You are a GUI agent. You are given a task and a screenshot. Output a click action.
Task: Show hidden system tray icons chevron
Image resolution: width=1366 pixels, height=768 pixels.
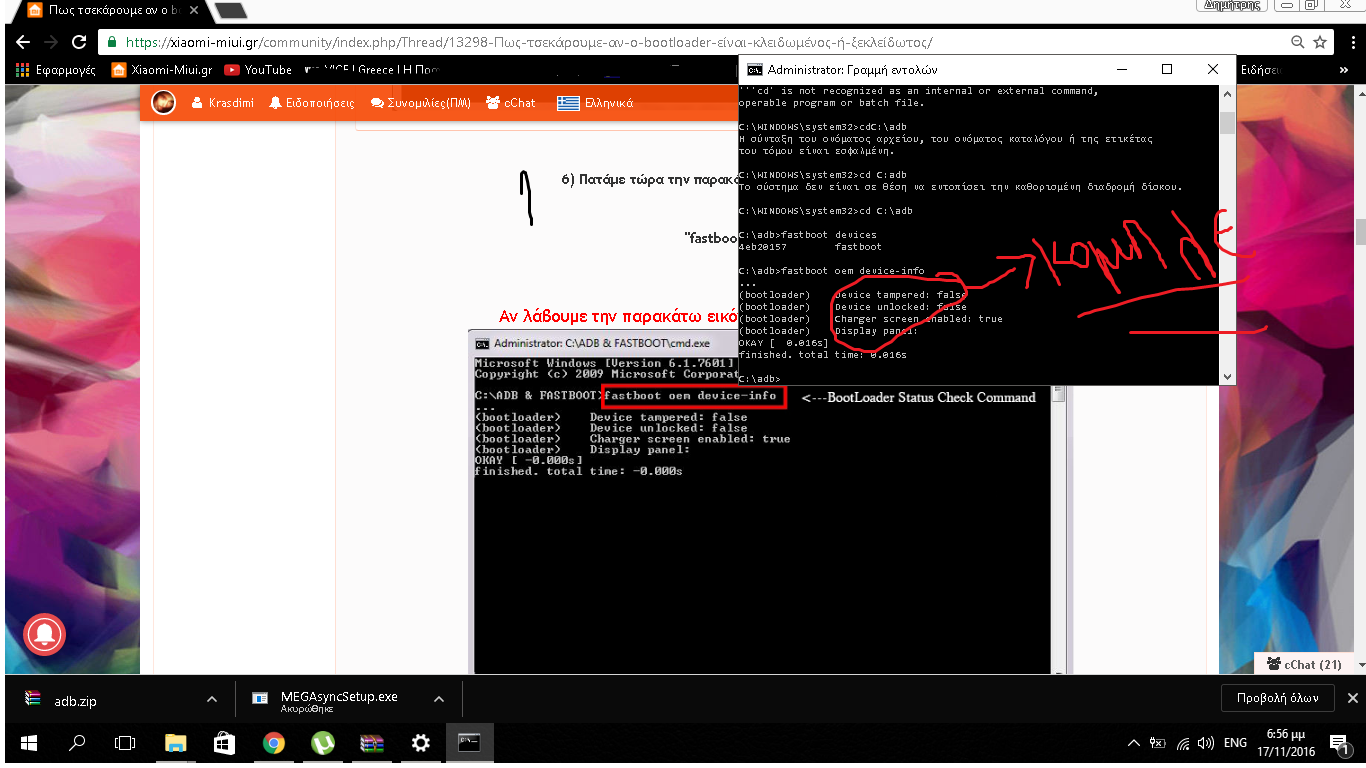(x=1133, y=743)
